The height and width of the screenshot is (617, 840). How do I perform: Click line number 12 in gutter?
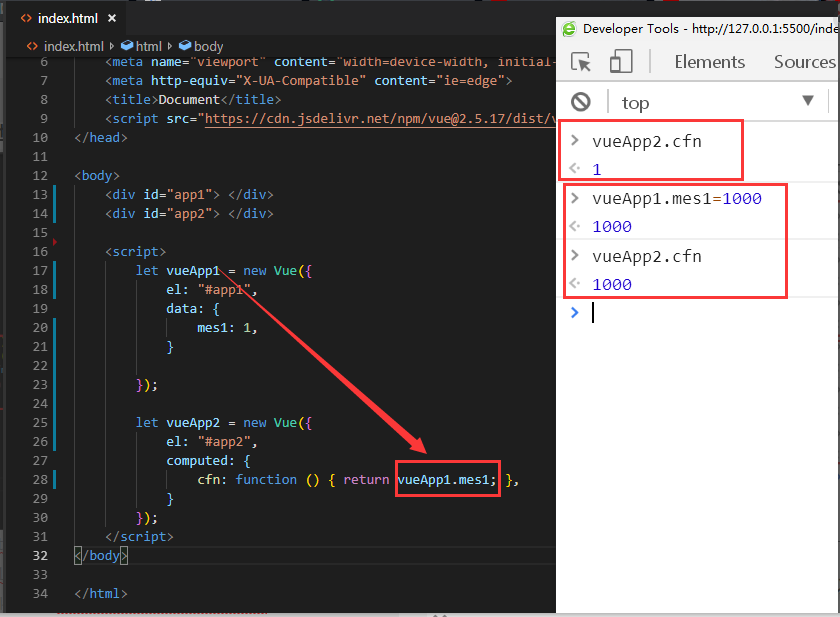coord(40,176)
